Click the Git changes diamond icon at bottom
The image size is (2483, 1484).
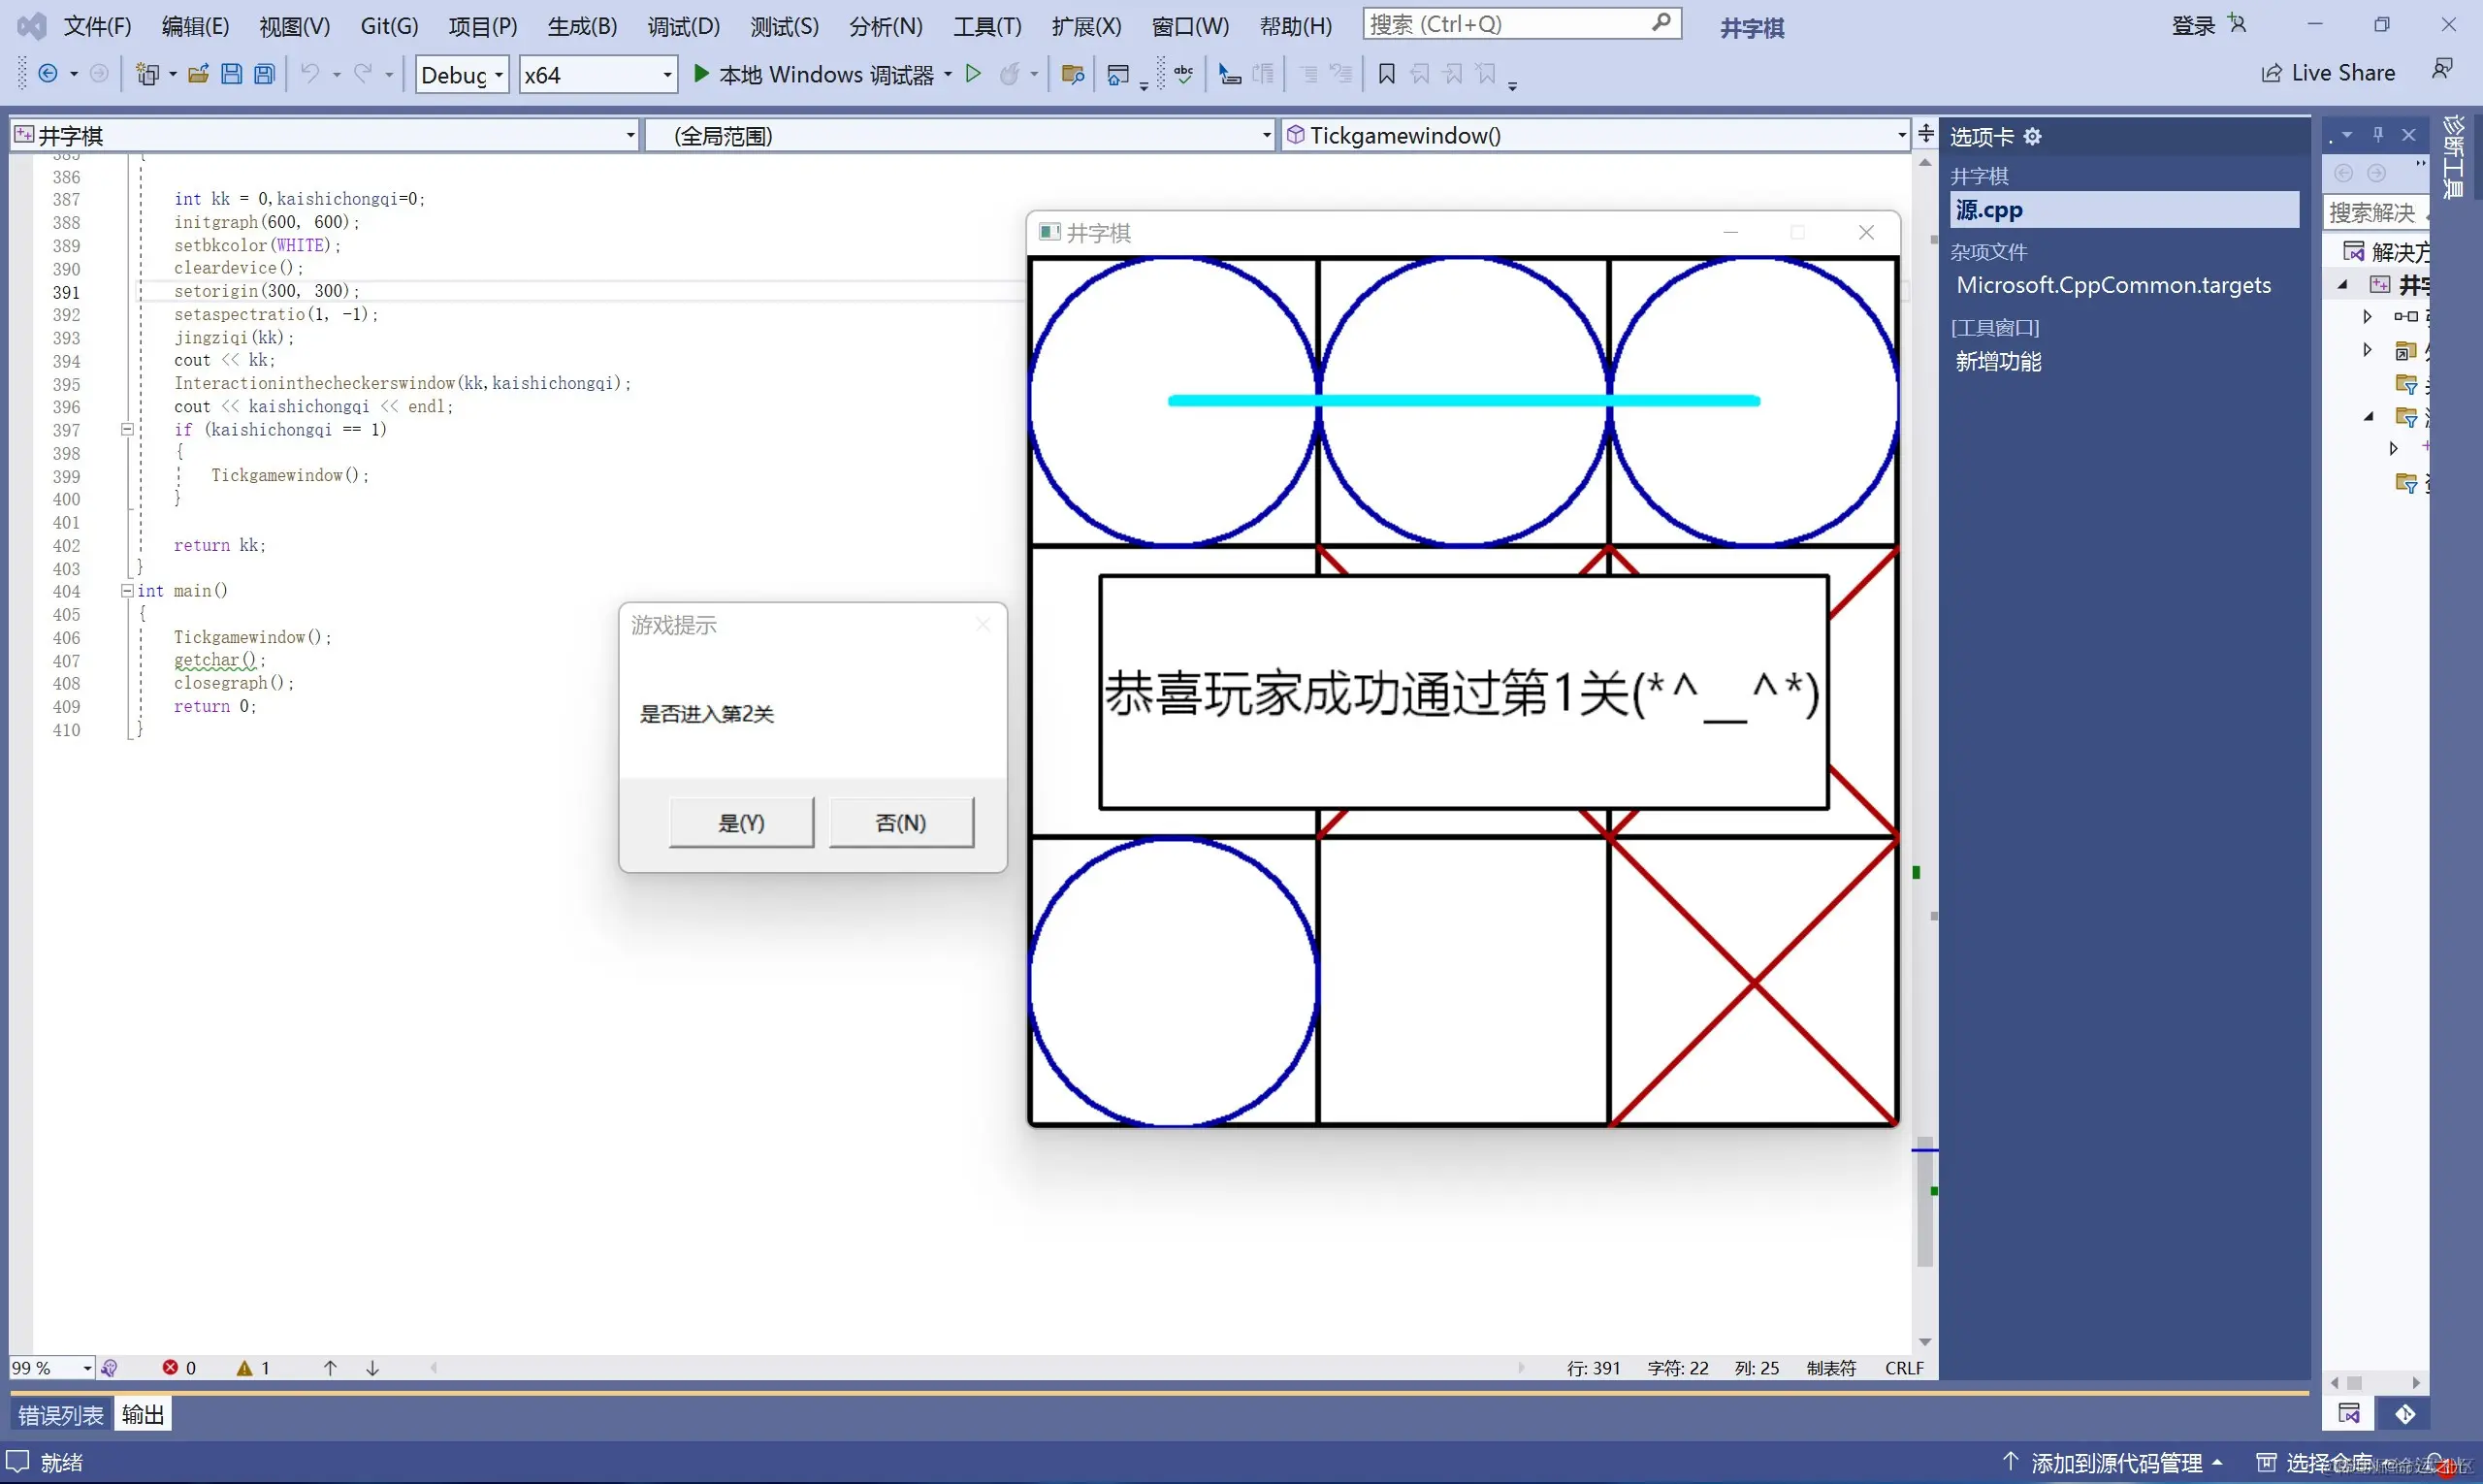(x=2405, y=1413)
